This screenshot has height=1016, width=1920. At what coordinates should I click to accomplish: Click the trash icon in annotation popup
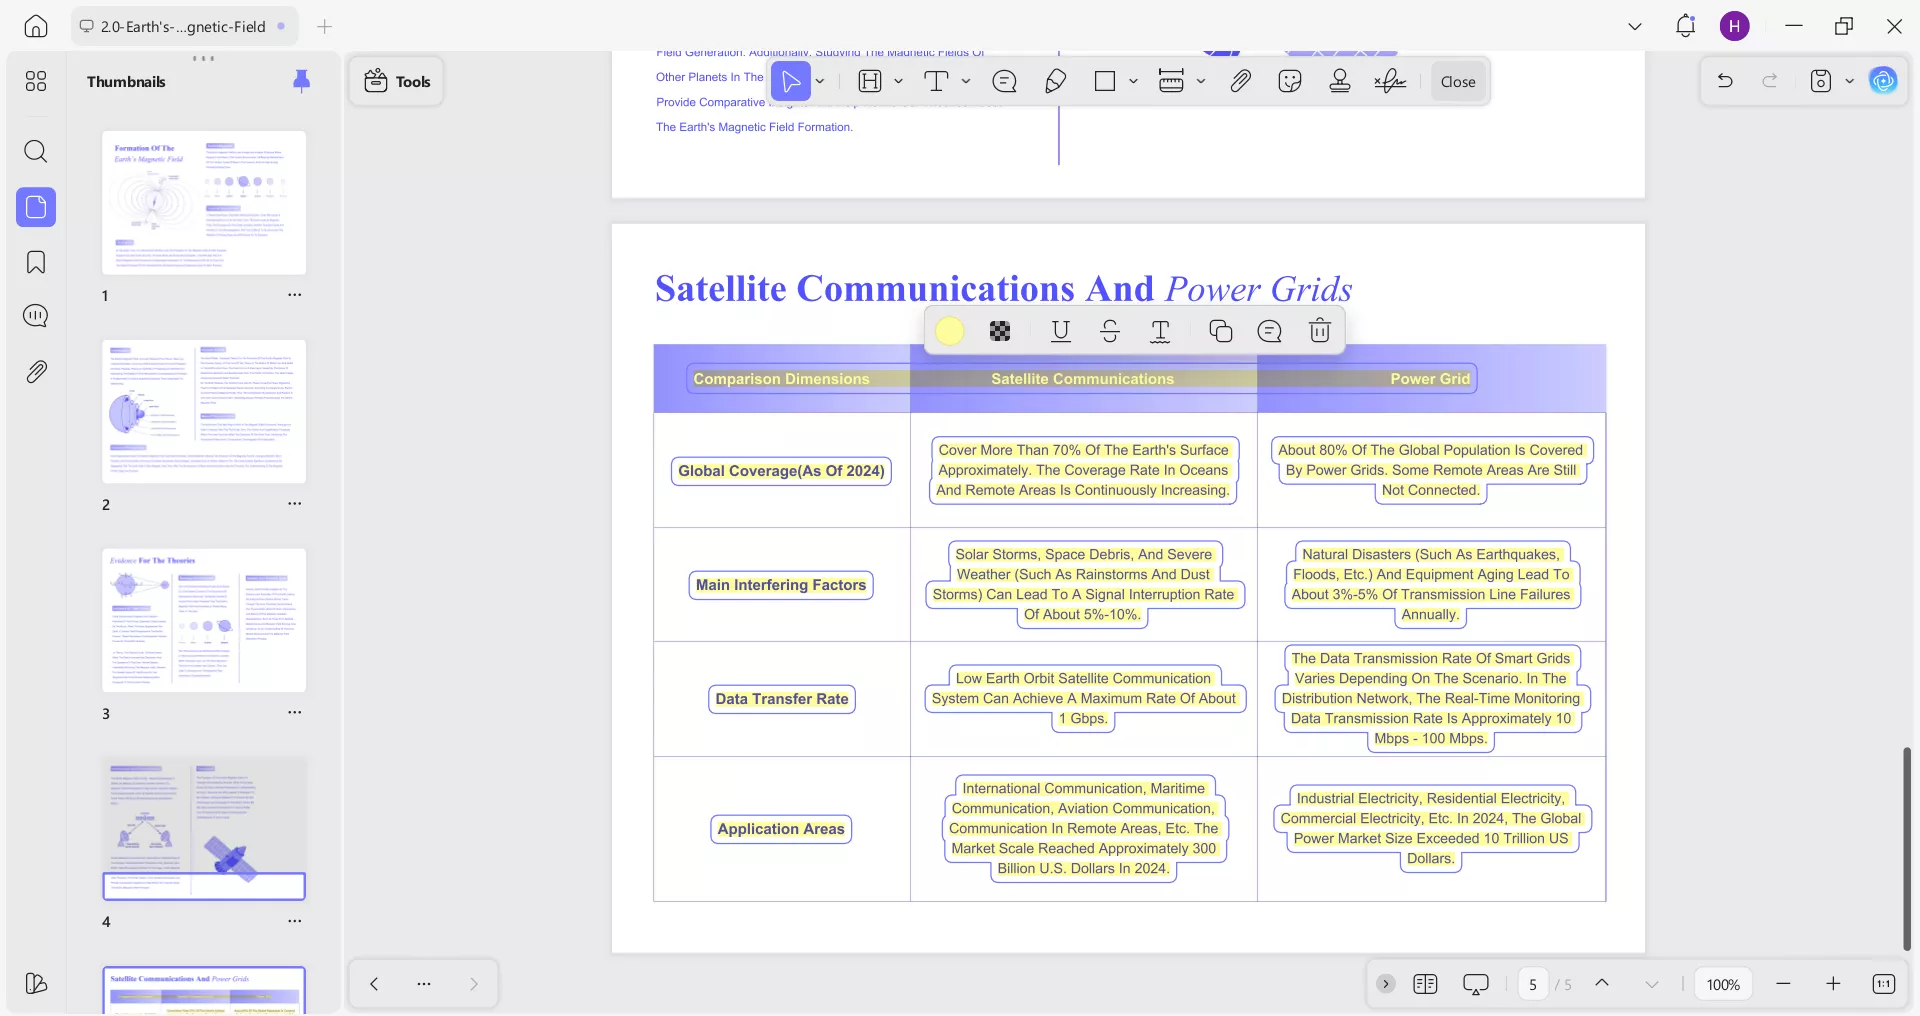tap(1319, 331)
